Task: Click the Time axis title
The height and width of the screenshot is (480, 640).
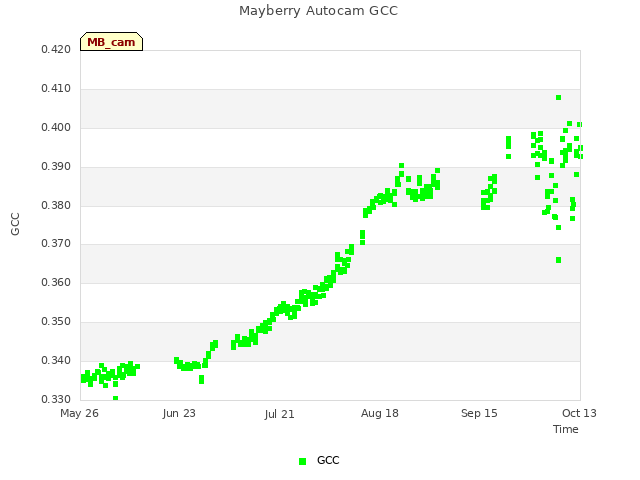Action: 566,429
